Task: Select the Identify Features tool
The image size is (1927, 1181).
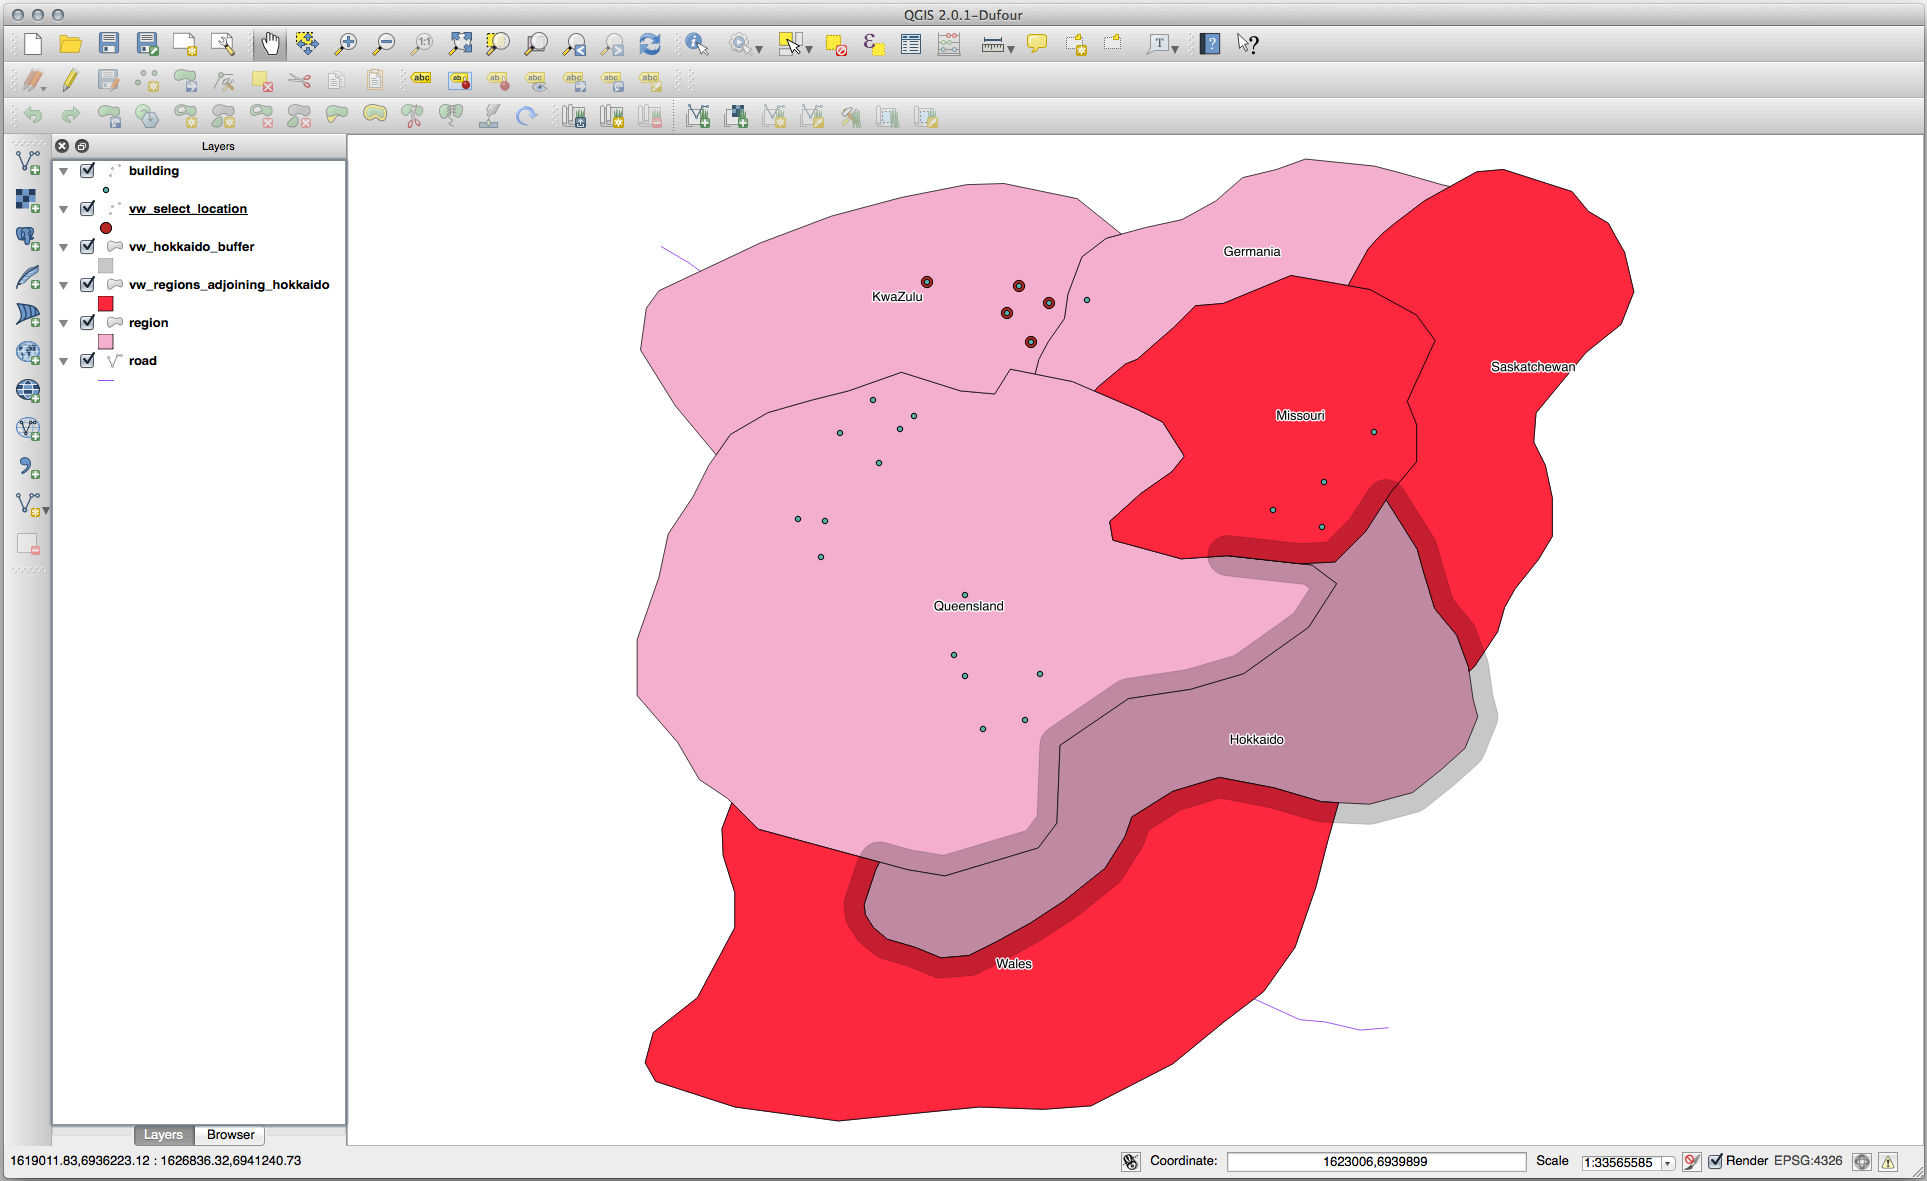Action: 697,44
